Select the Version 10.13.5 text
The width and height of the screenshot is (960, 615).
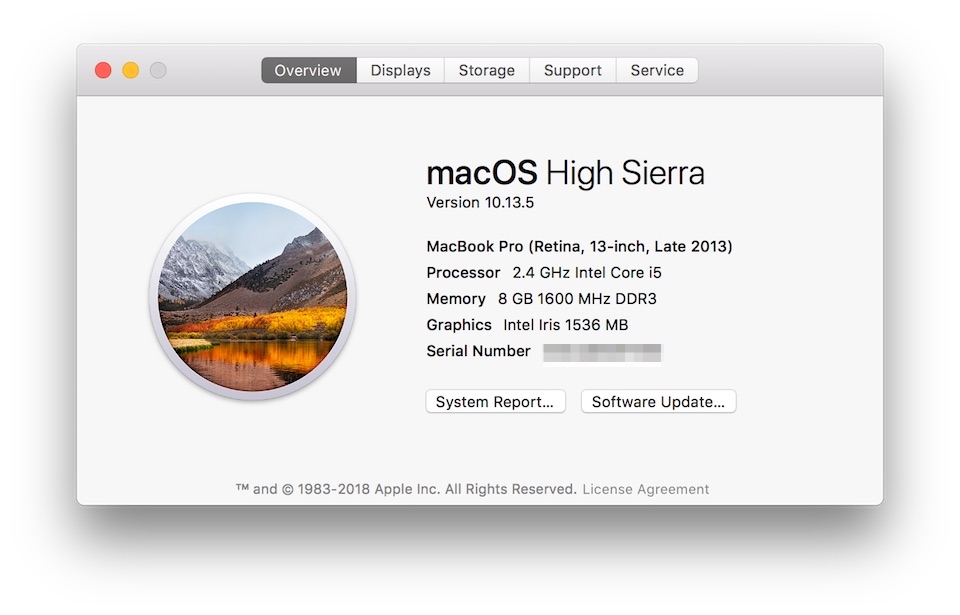pyautogui.click(x=481, y=202)
